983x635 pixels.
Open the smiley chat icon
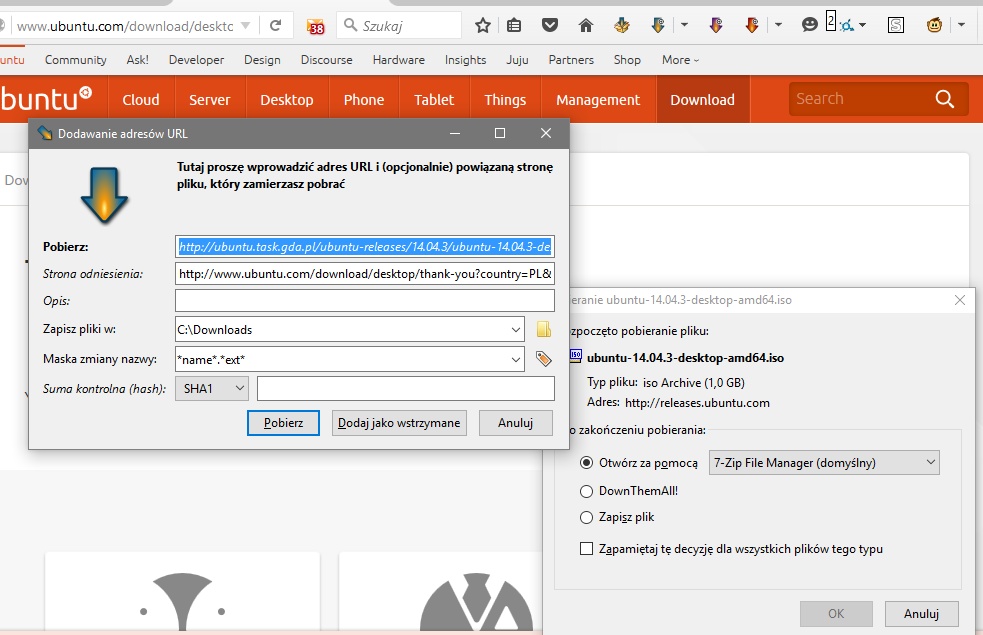click(x=809, y=26)
